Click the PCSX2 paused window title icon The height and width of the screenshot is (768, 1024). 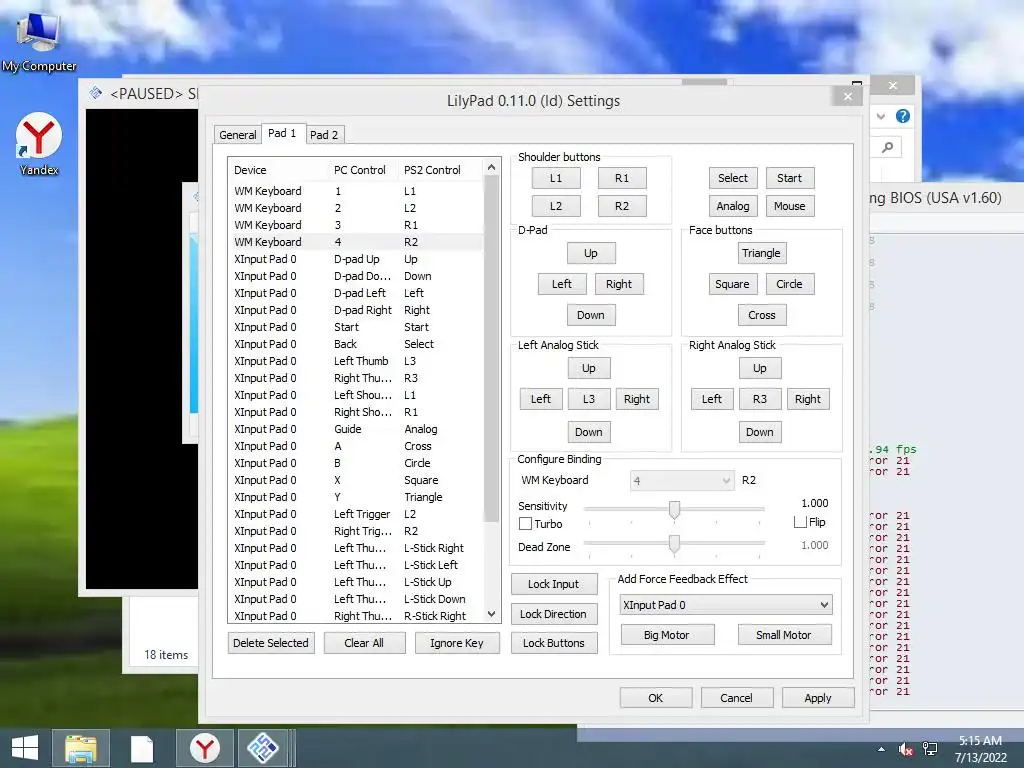point(95,93)
